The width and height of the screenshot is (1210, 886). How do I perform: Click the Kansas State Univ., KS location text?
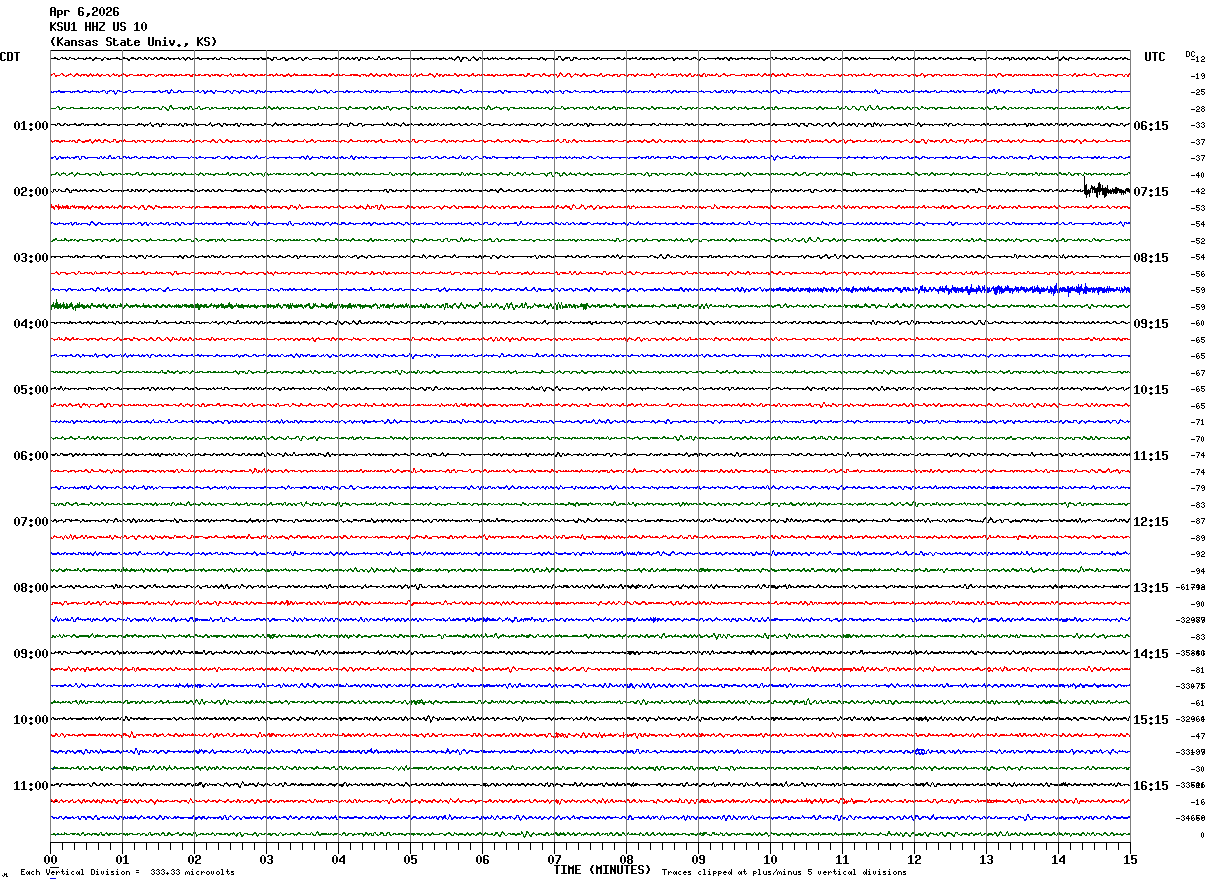pos(132,42)
